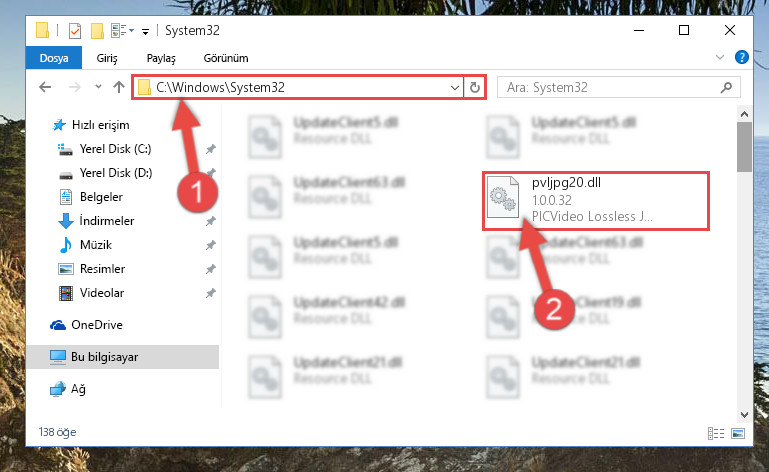Select the pvljpg20.dll file
Screen dimensions: 769x472
595,201
